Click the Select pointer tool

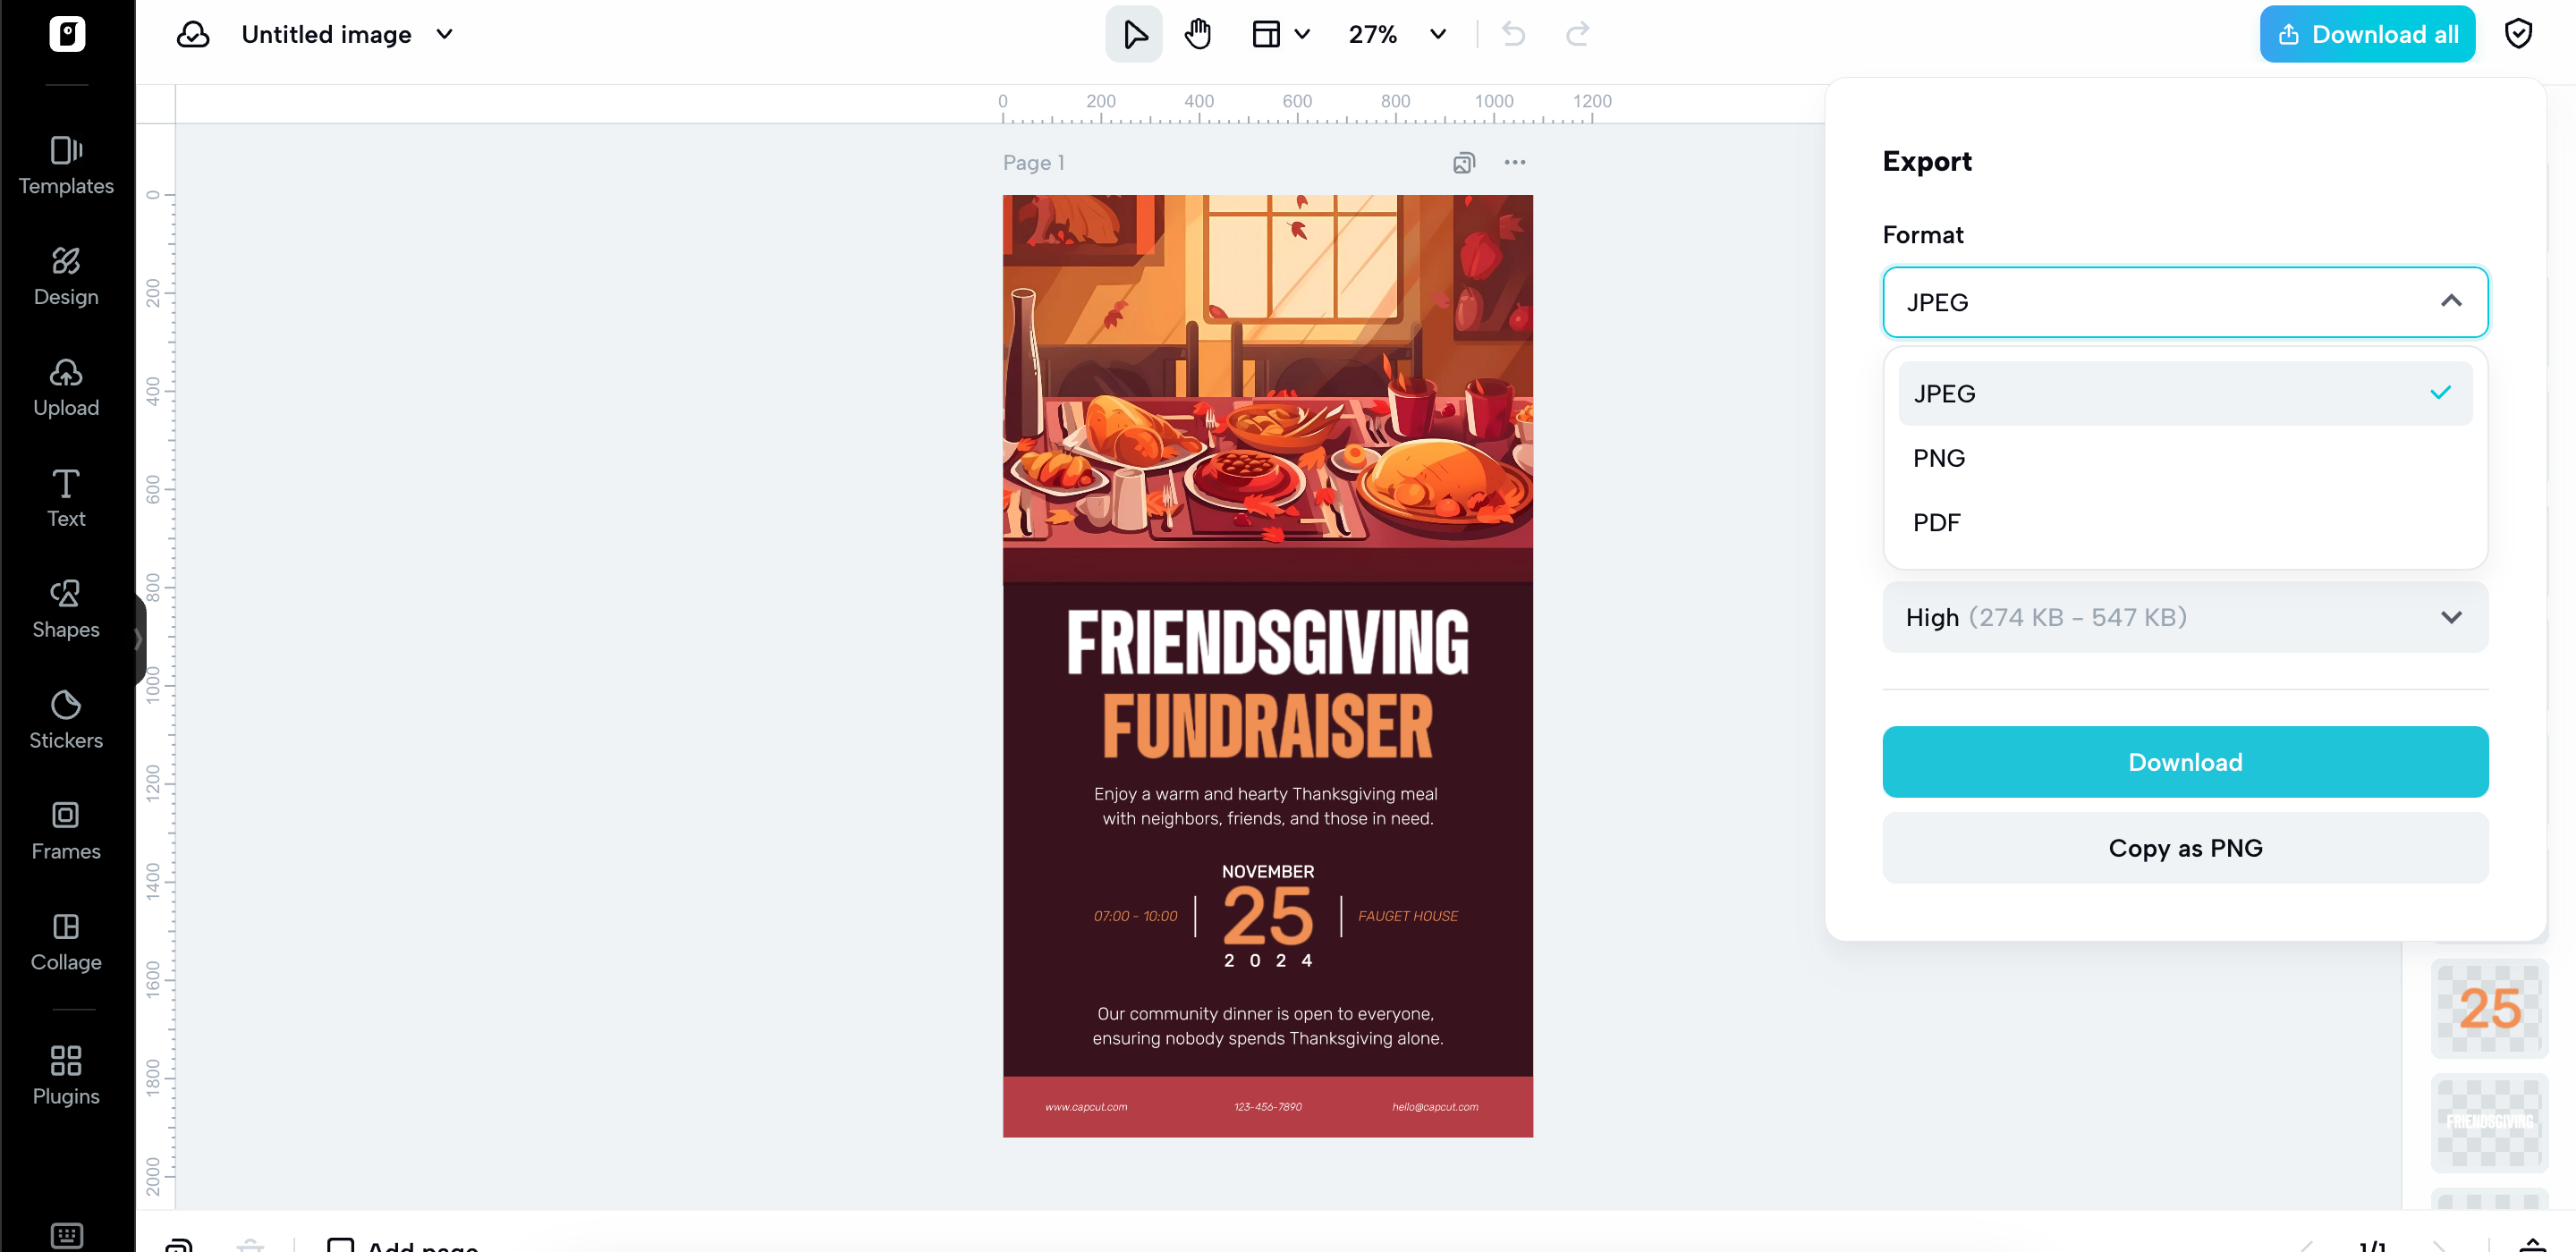click(x=1134, y=34)
